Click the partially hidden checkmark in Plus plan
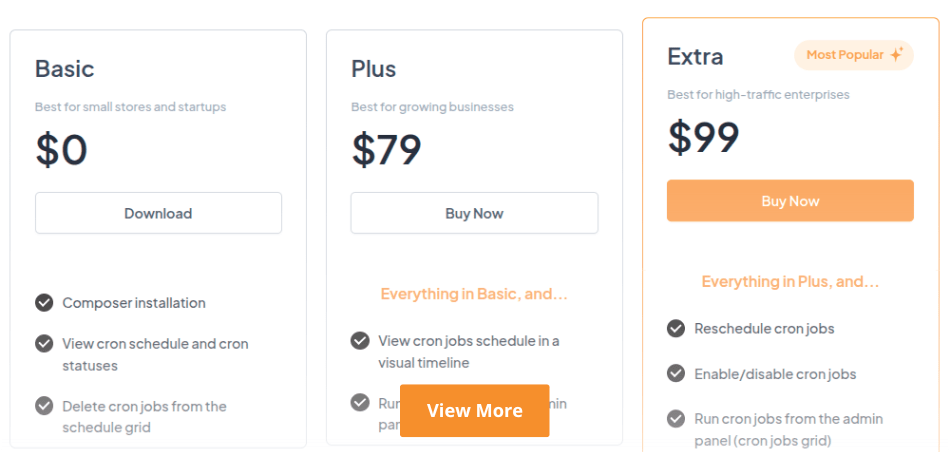 pyautogui.click(x=360, y=402)
